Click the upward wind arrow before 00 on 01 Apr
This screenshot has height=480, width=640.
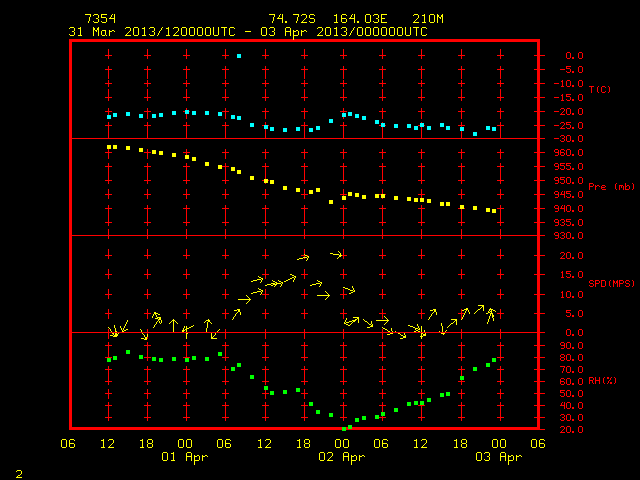click(173, 325)
